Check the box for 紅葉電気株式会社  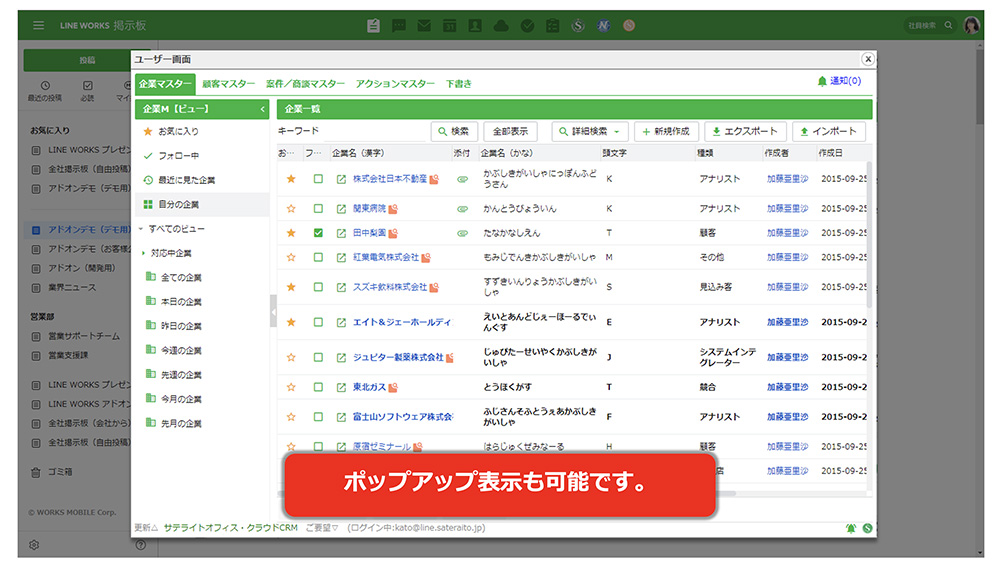coord(318,258)
